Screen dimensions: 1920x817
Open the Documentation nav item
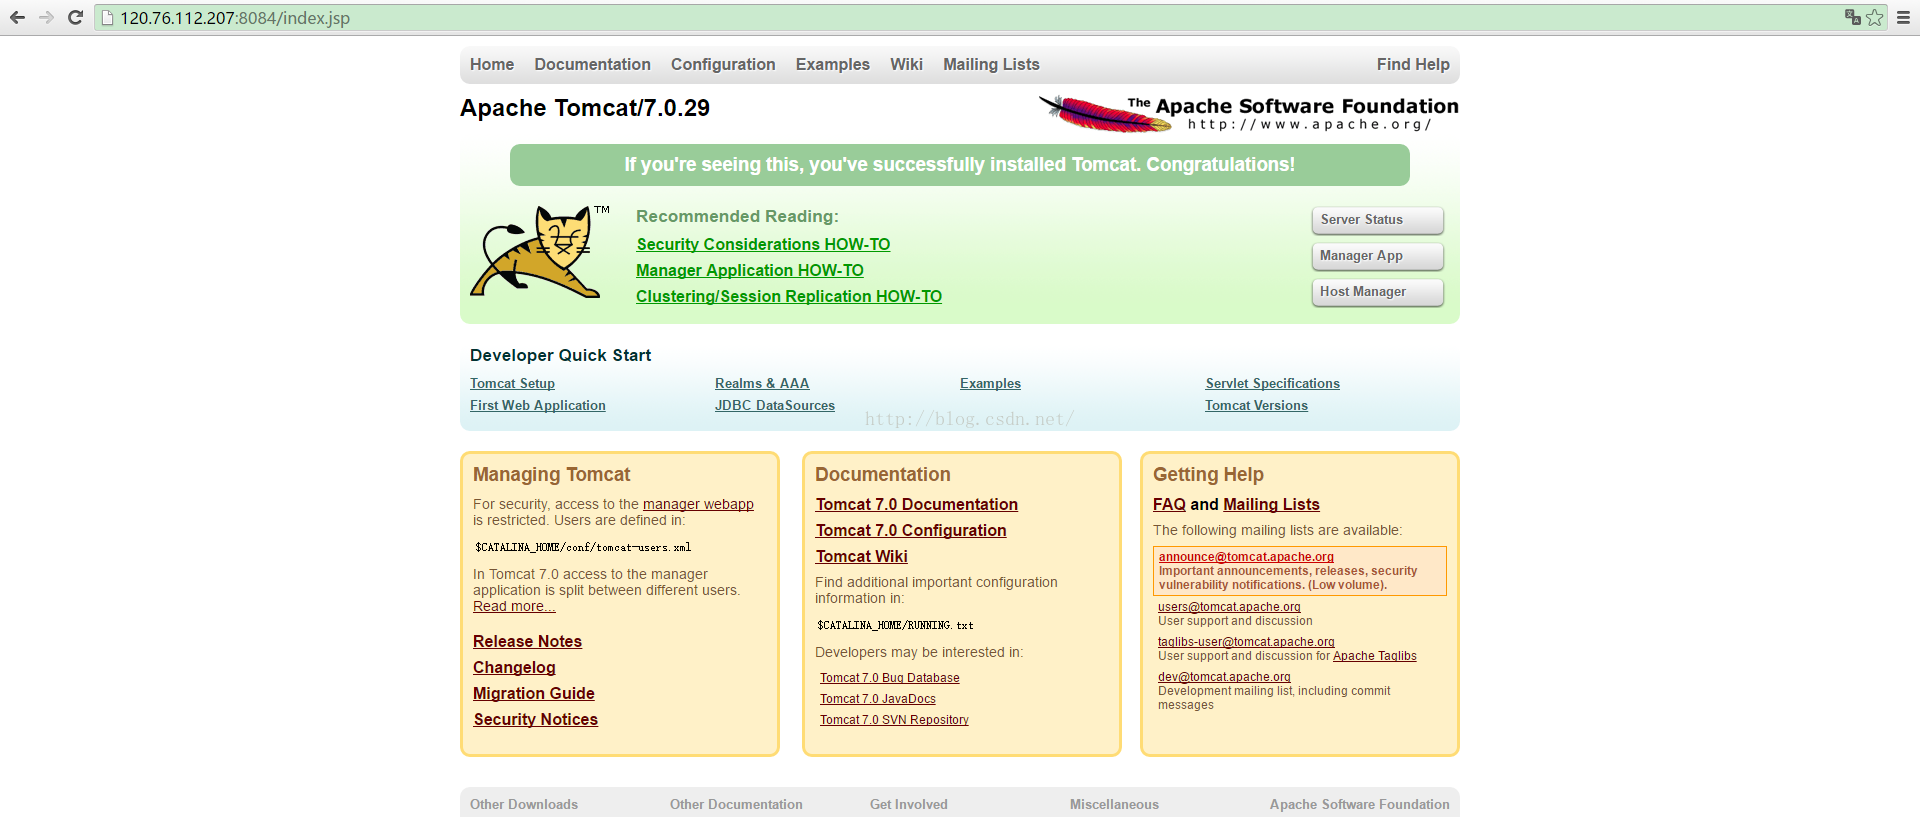592,64
